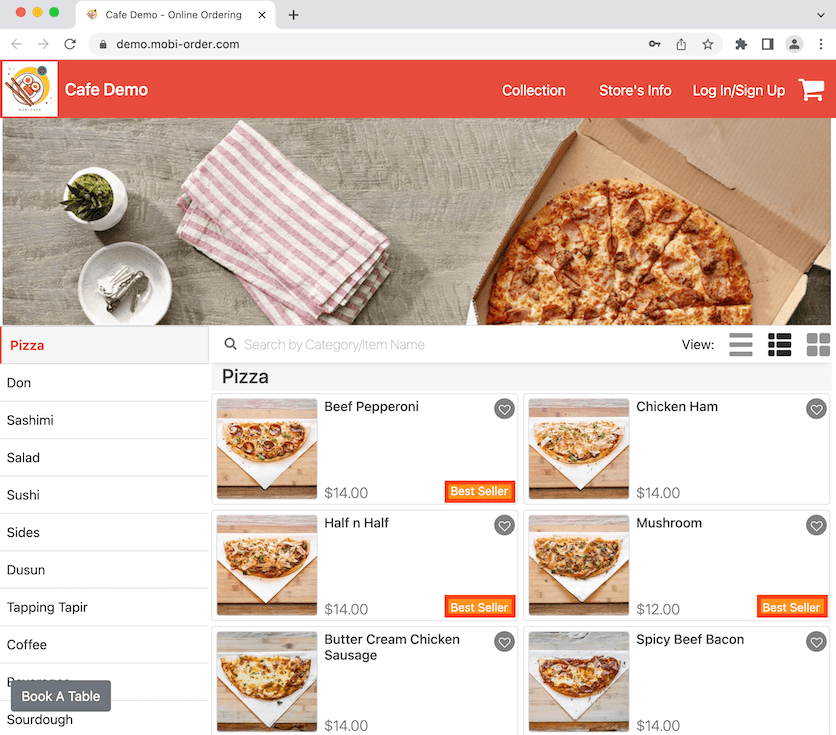This screenshot has height=735, width=836.
Task: Open the shopping cart
Action: point(811,89)
